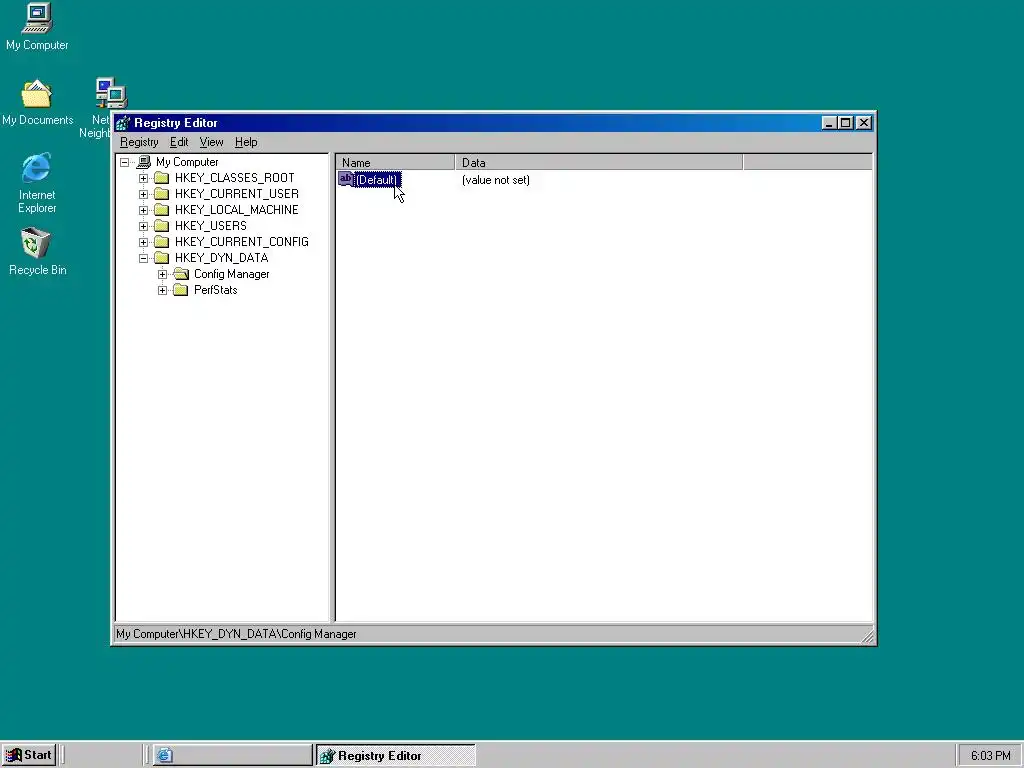Image resolution: width=1024 pixels, height=768 pixels.
Task: Expand the HKEY_CURRENT_USER key
Action: click(144, 194)
